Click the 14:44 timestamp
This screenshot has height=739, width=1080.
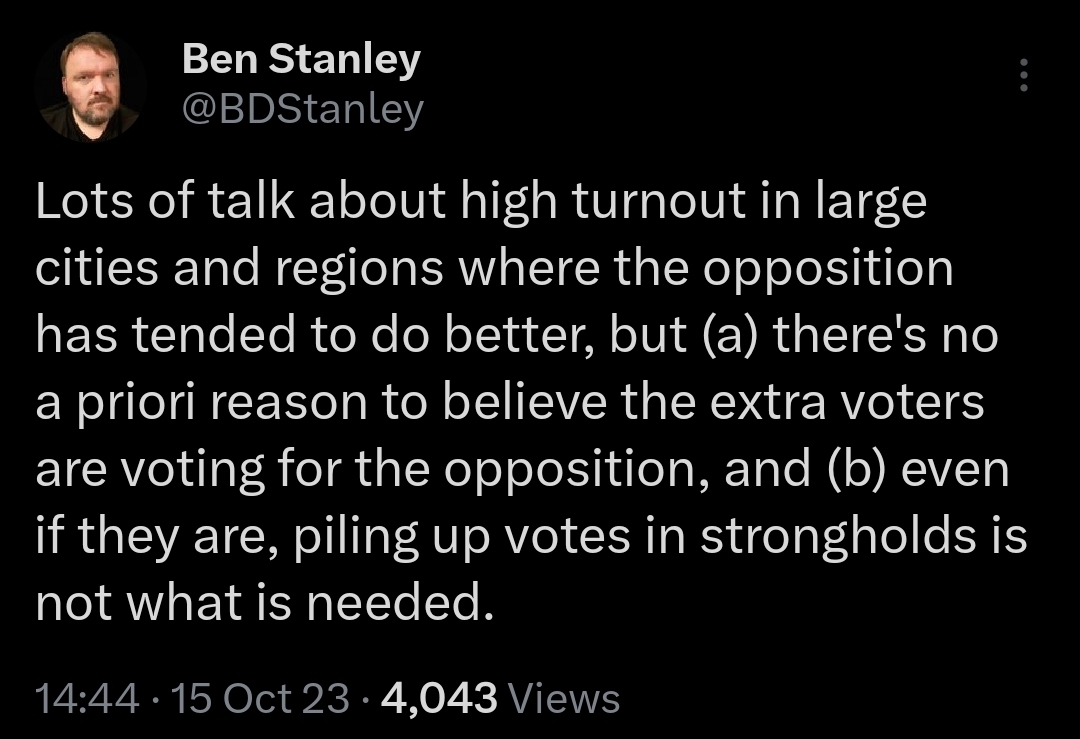(x=87, y=698)
